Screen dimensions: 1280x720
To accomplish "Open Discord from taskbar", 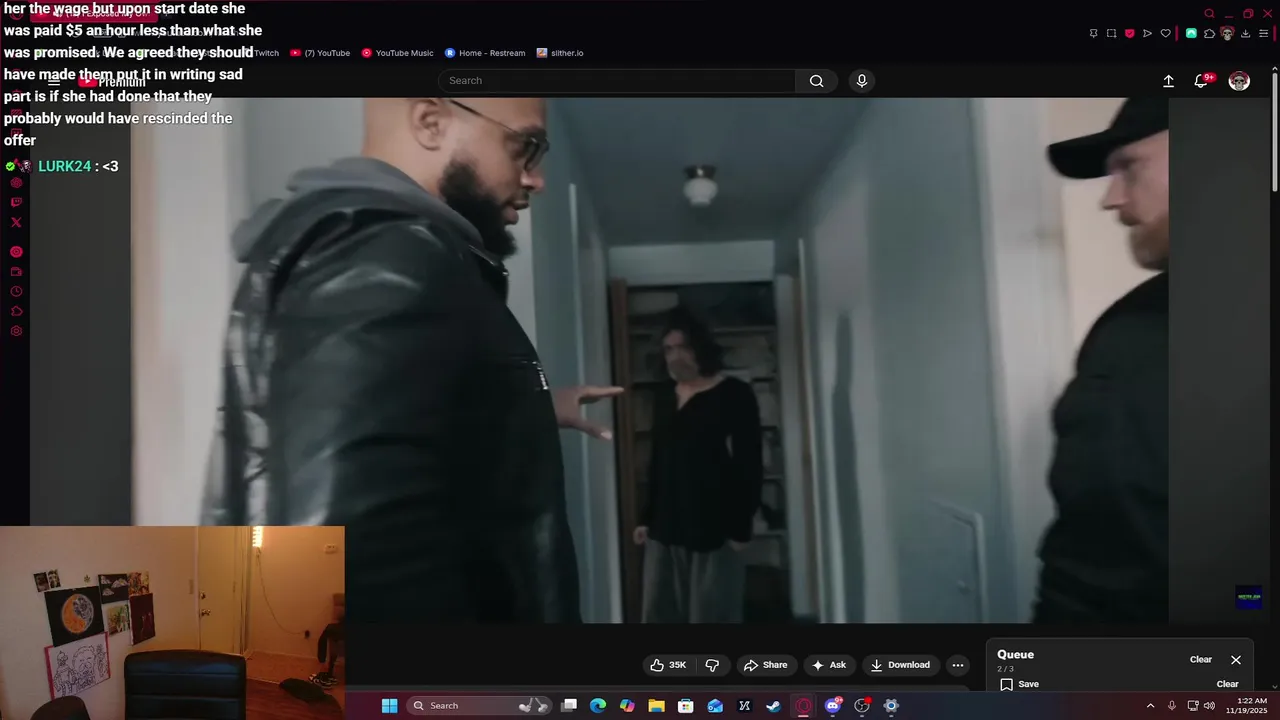I will pos(833,706).
